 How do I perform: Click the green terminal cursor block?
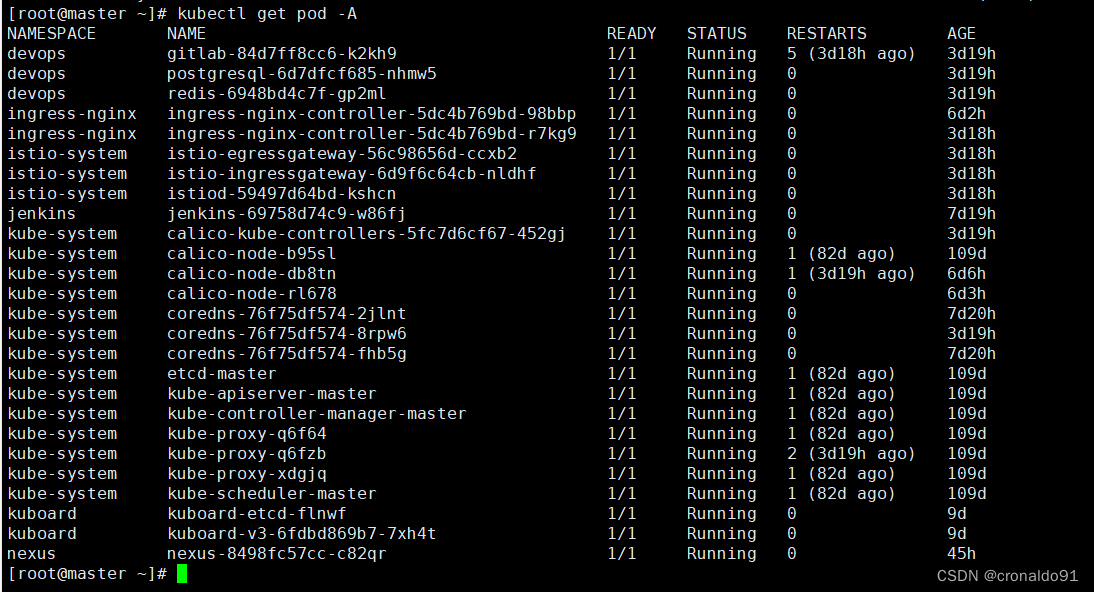pyautogui.click(x=182, y=574)
